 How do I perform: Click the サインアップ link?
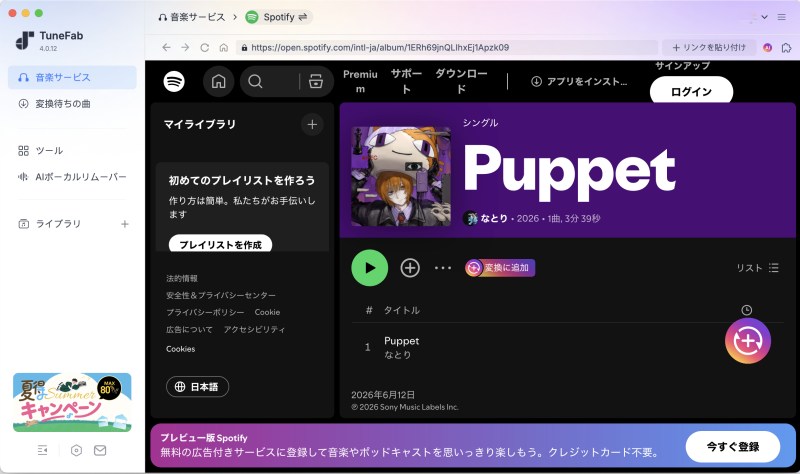pos(682,65)
